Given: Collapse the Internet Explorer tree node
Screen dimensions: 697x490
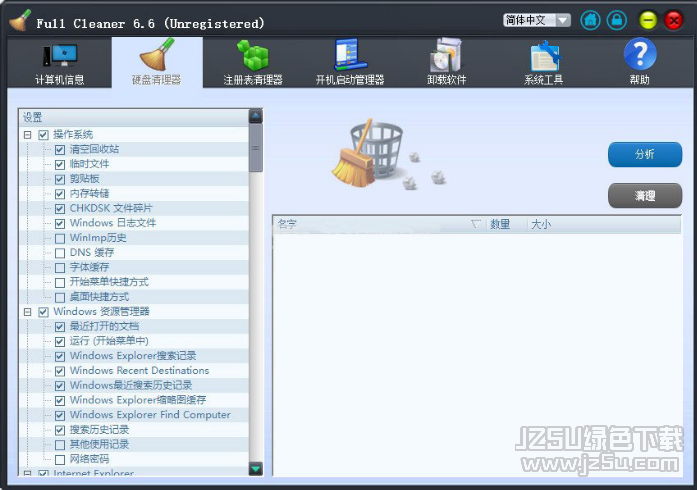Looking at the screenshot, I should tap(28, 474).
